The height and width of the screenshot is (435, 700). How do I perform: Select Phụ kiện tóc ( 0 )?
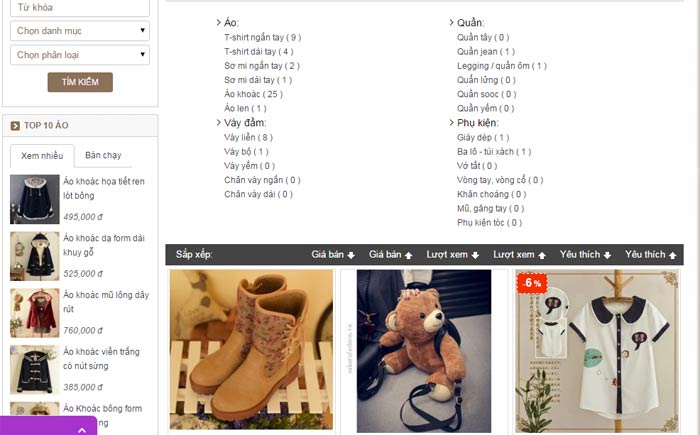[x=489, y=223]
